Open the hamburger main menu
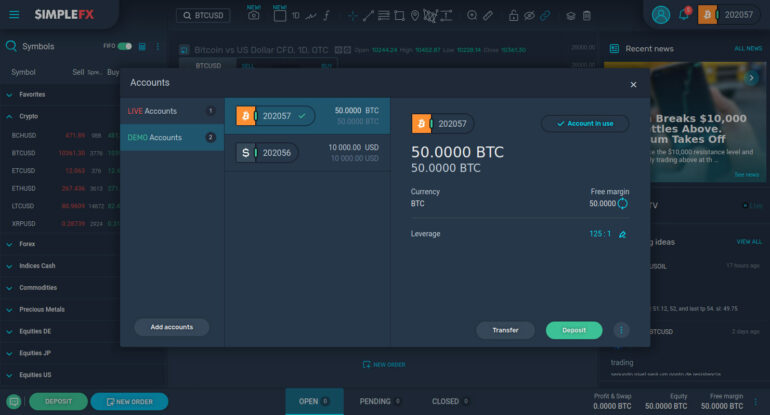This screenshot has width=770, height=415. coord(14,15)
